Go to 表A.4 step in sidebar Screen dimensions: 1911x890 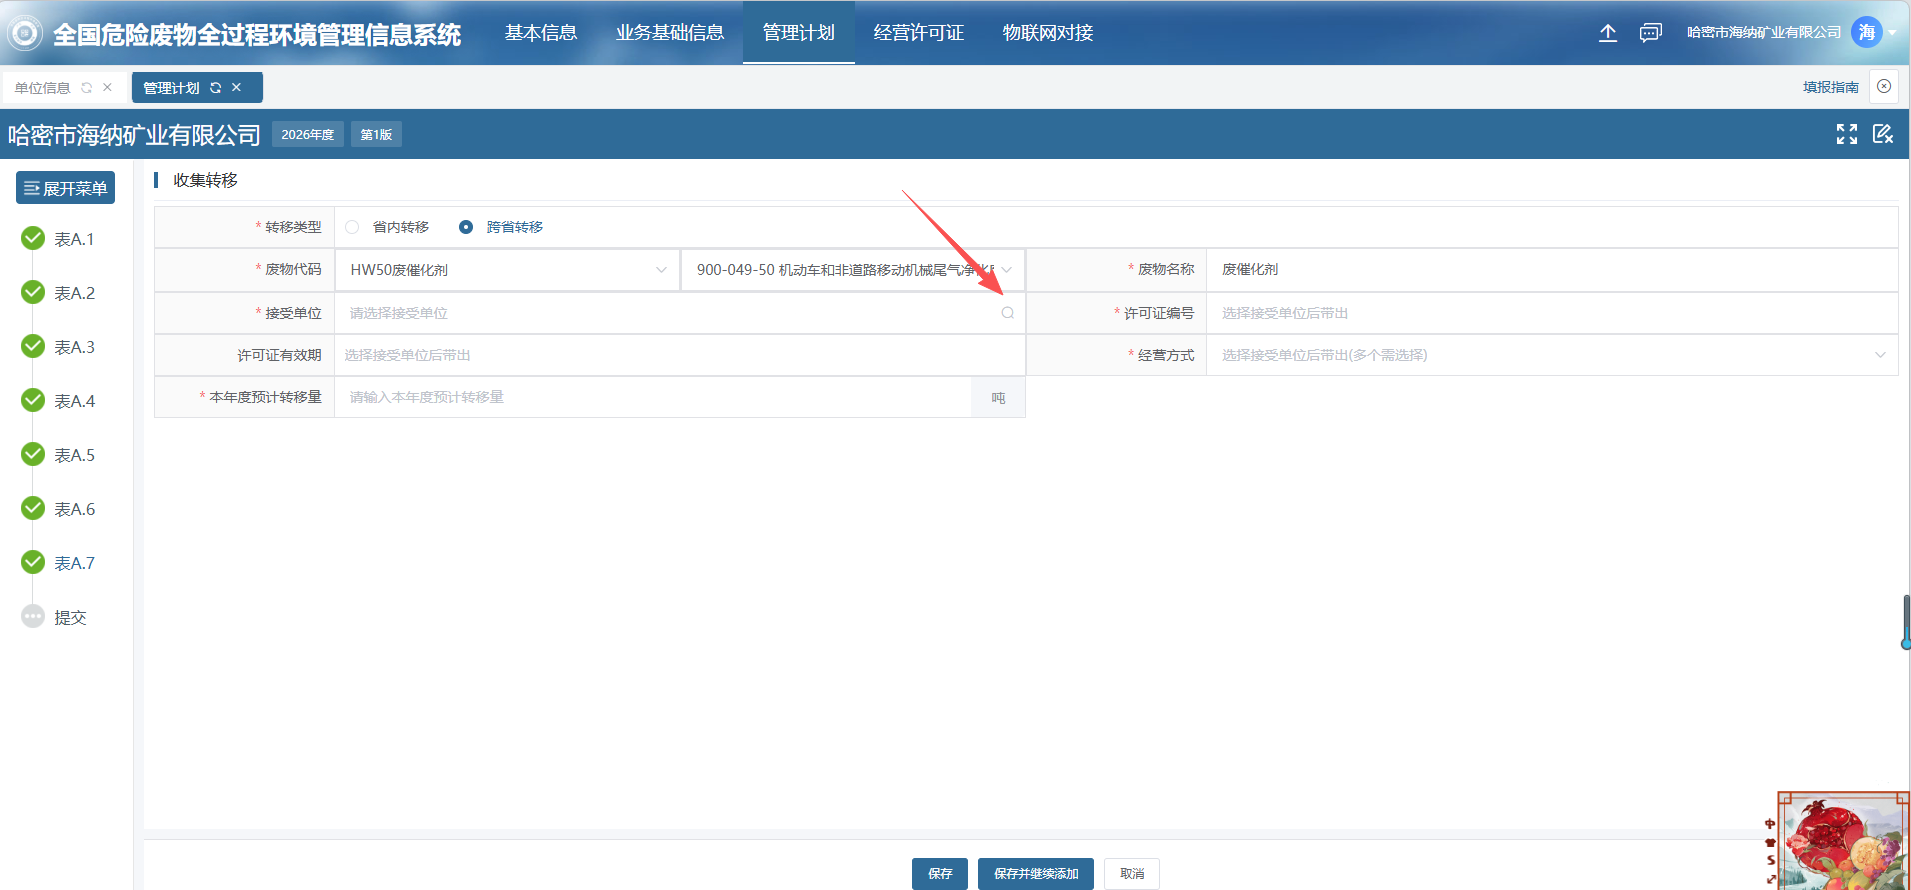74,401
